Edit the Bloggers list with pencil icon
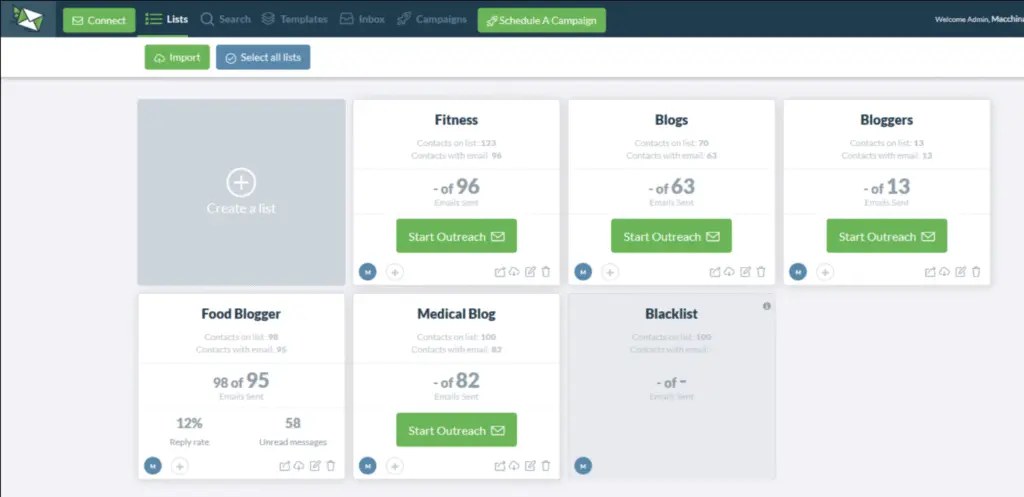Screen dimensions: 1024x497 pos(960,272)
